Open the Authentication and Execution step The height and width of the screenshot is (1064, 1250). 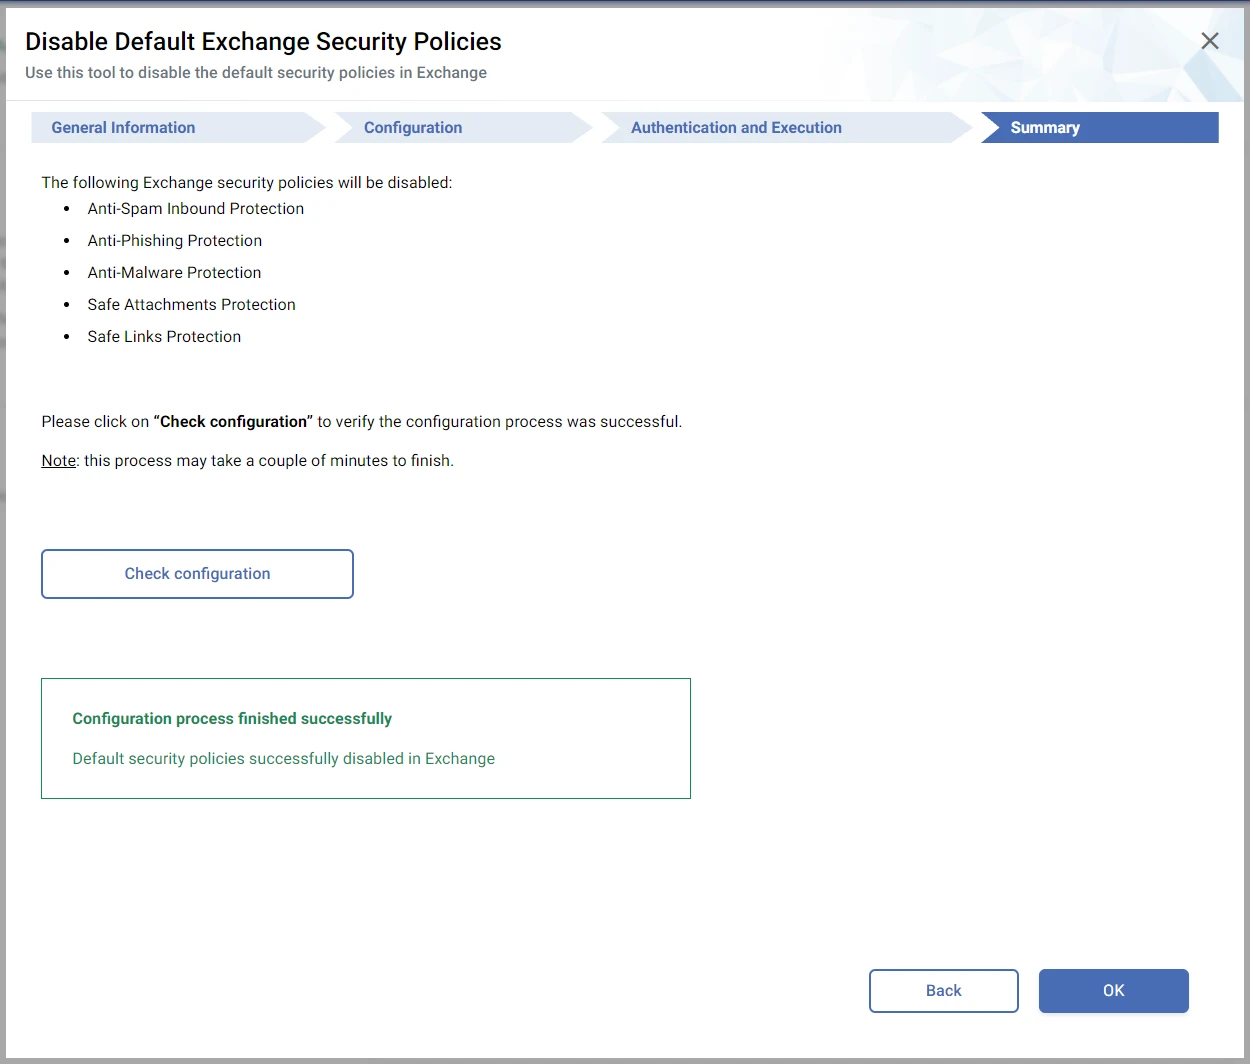(x=736, y=128)
